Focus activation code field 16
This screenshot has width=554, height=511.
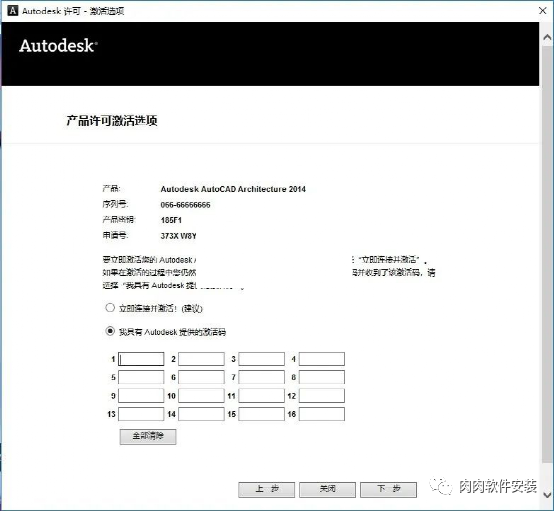[x=322, y=414]
